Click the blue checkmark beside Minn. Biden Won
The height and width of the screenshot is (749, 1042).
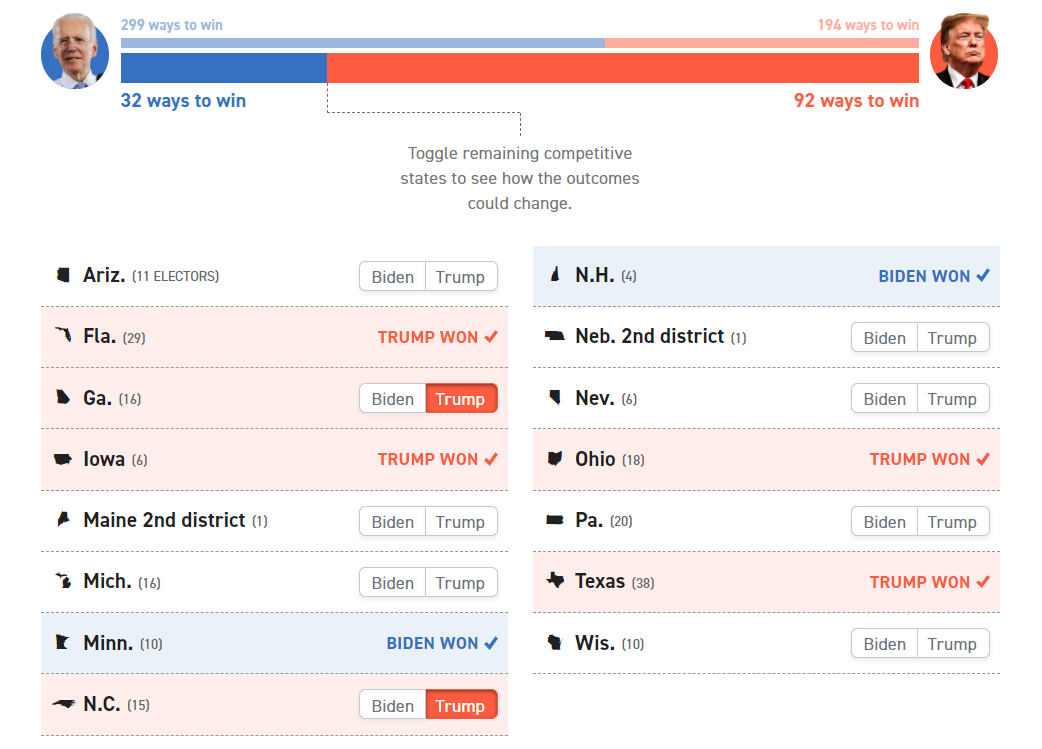(x=491, y=643)
